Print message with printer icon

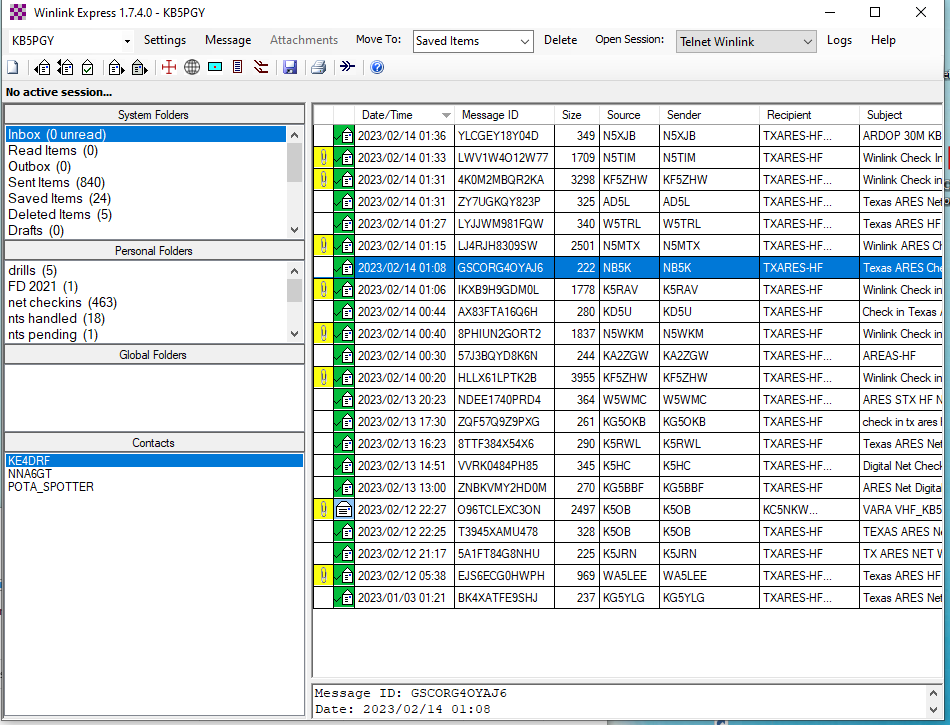coord(319,67)
